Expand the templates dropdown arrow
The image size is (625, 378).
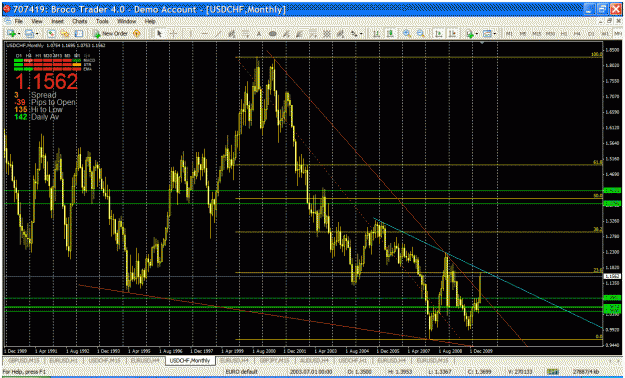(495, 34)
